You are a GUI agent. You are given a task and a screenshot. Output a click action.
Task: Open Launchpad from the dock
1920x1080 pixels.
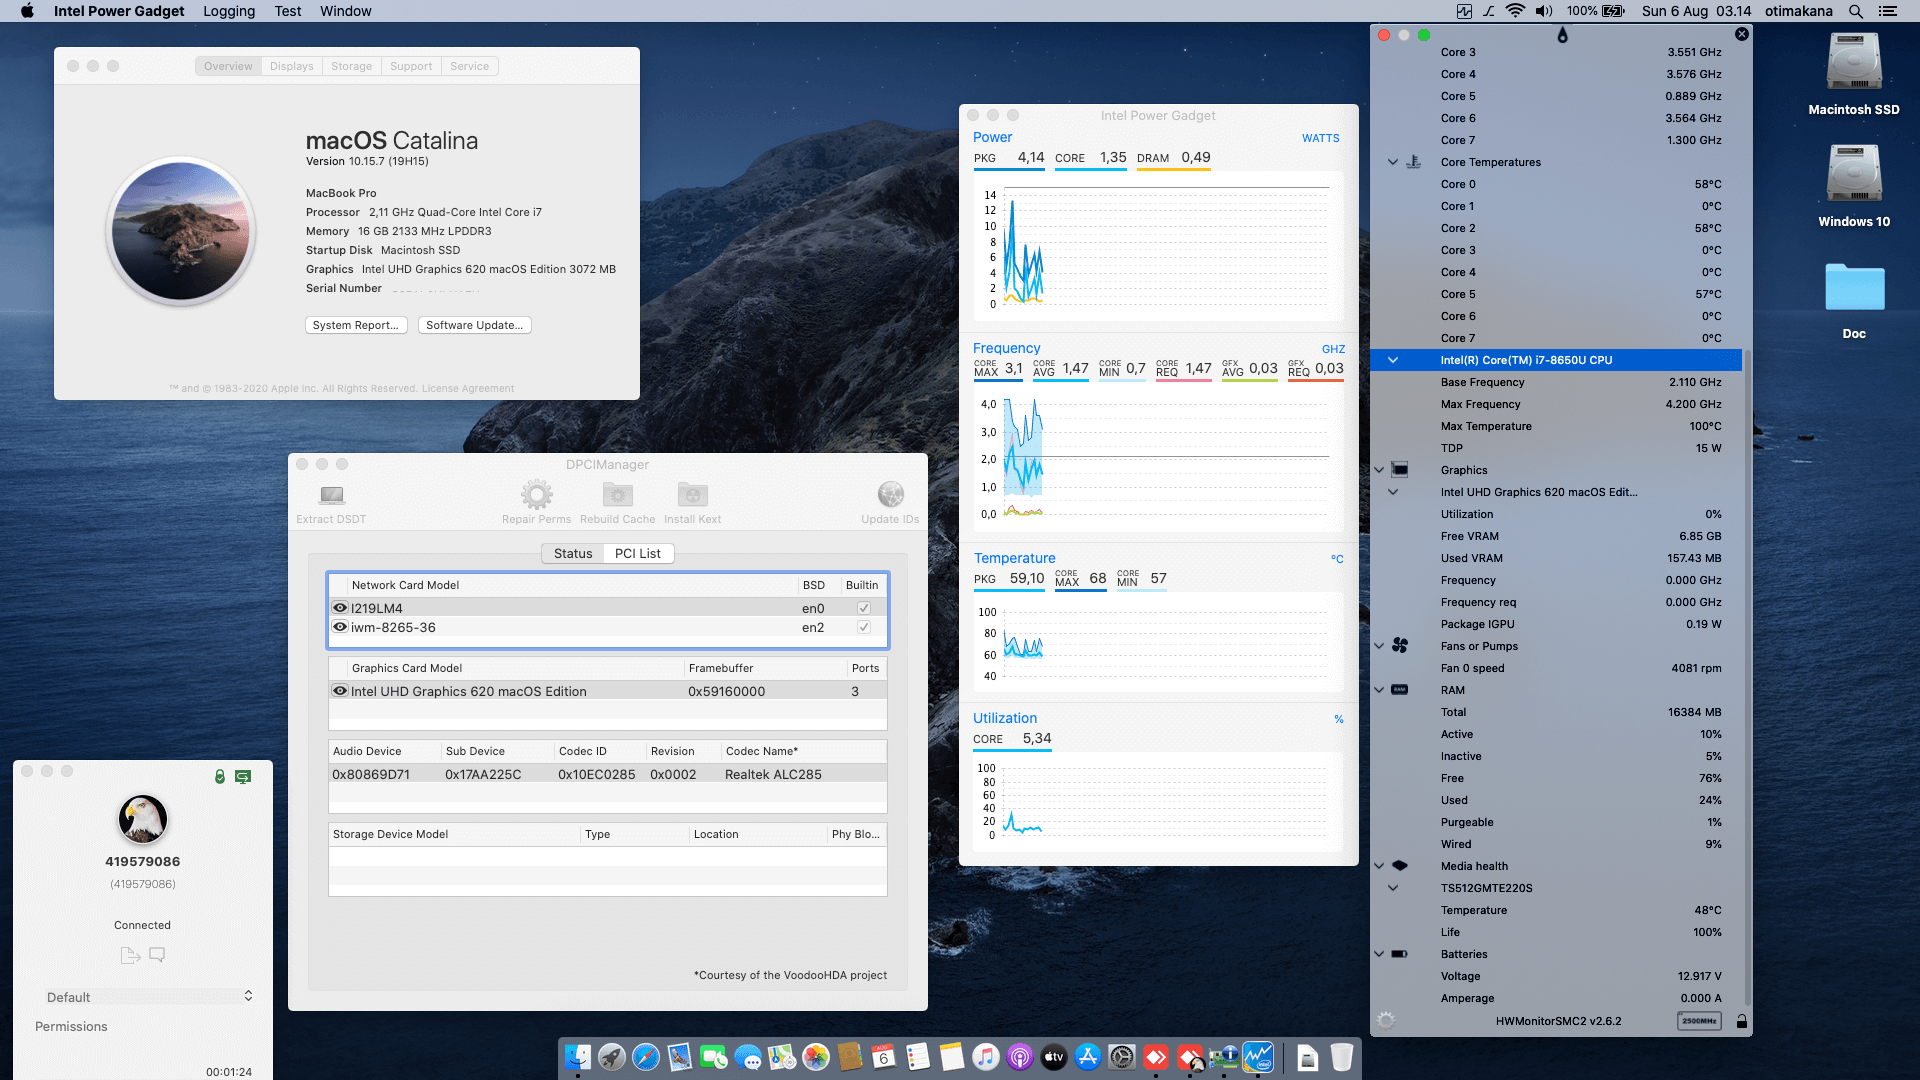click(x=612, y=1057)
